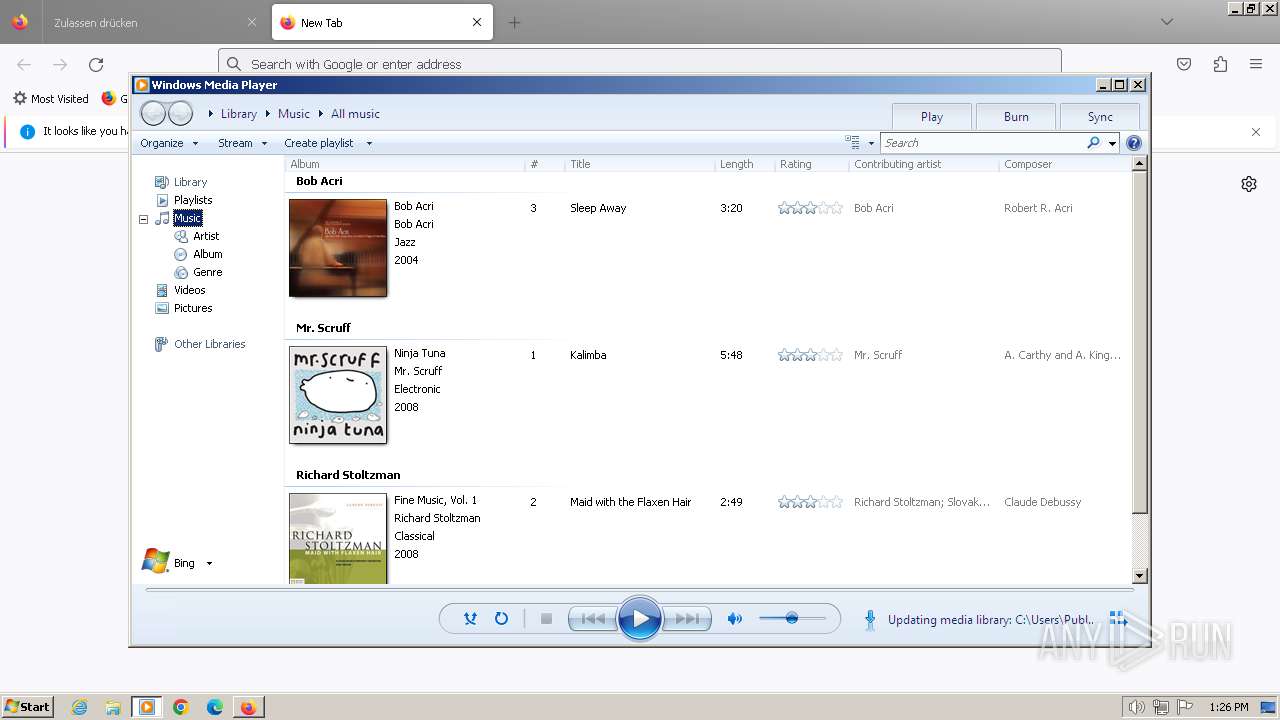The width and height of the screenshot is (1280, 720).
Task: Rate Sleep Away using its stars
Action: 811,208
